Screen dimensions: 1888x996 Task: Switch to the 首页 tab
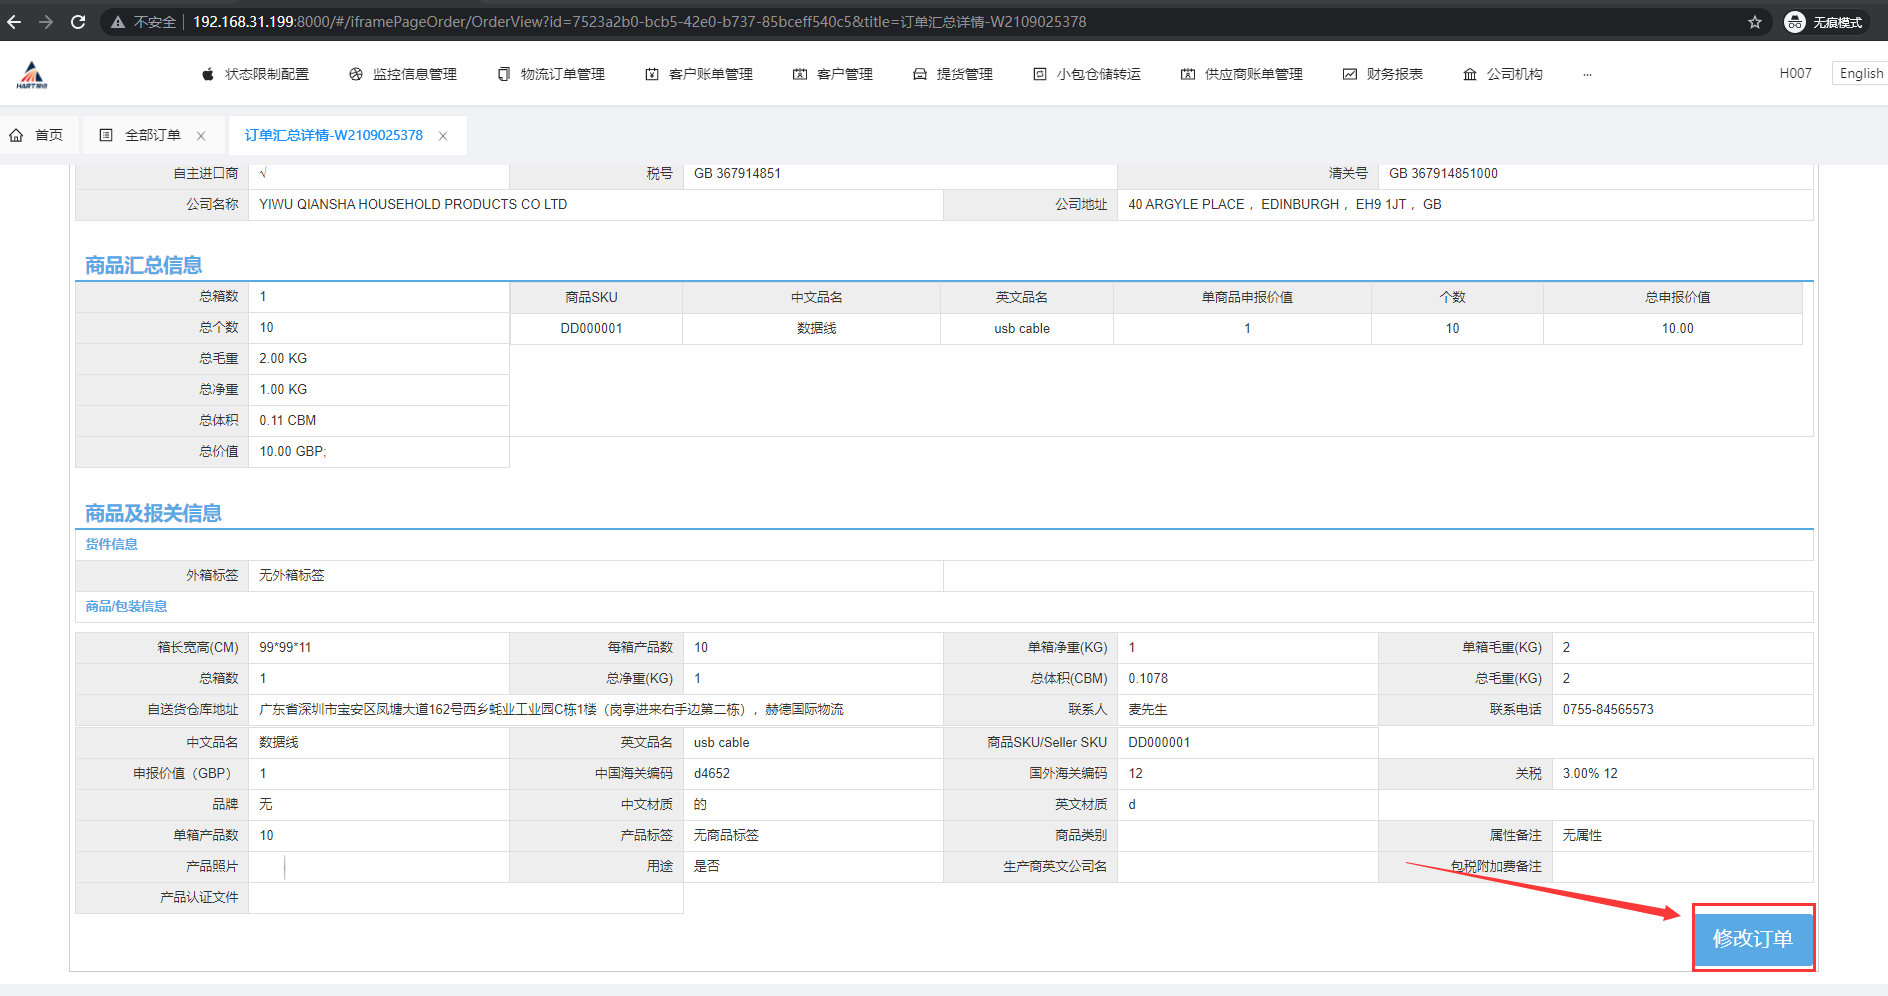click(37, 135)
